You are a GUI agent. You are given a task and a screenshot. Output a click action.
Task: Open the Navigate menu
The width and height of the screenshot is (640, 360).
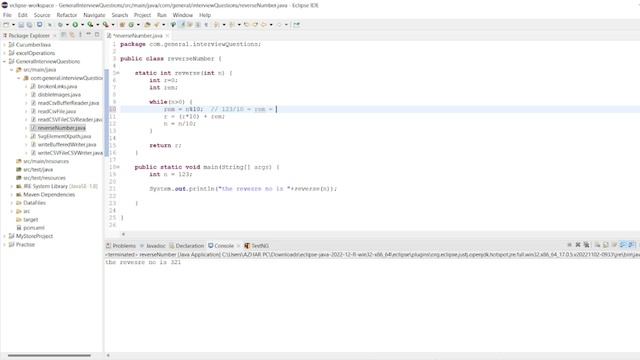coord(94,15)
